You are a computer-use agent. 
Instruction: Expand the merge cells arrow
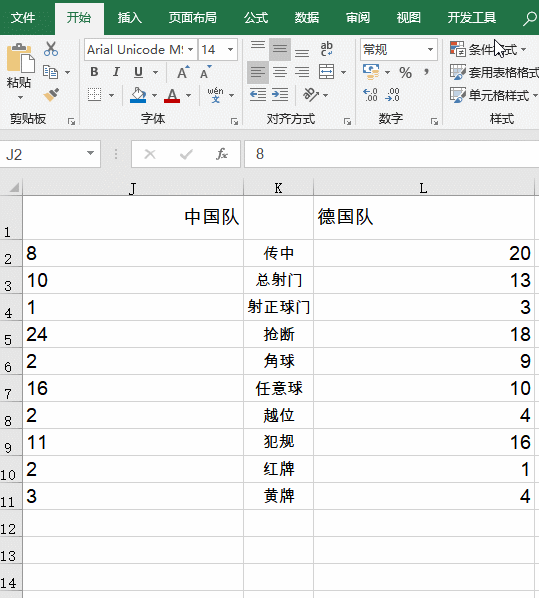[x=344, y=72]
